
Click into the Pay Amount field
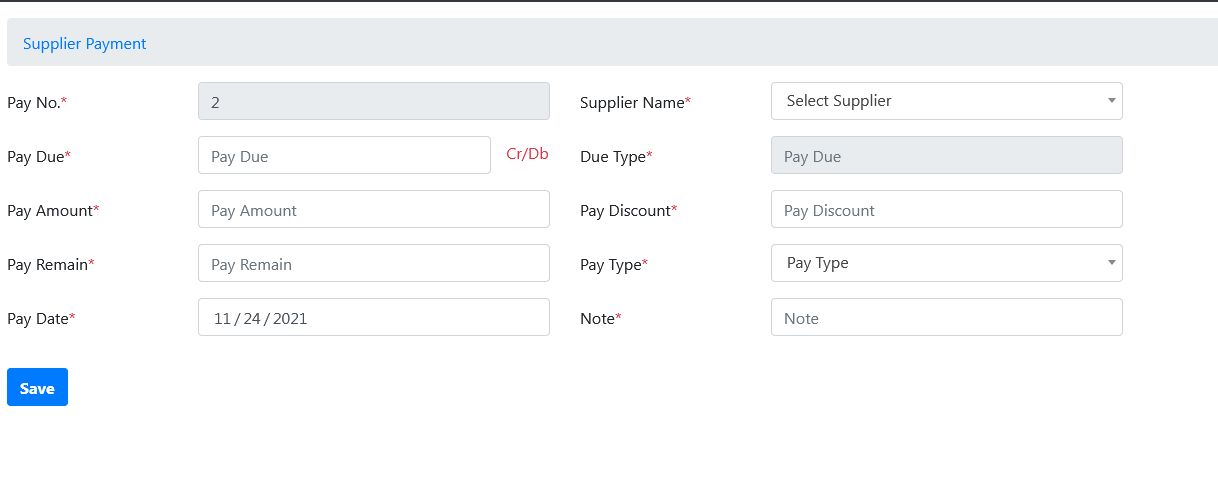(374, 209)
